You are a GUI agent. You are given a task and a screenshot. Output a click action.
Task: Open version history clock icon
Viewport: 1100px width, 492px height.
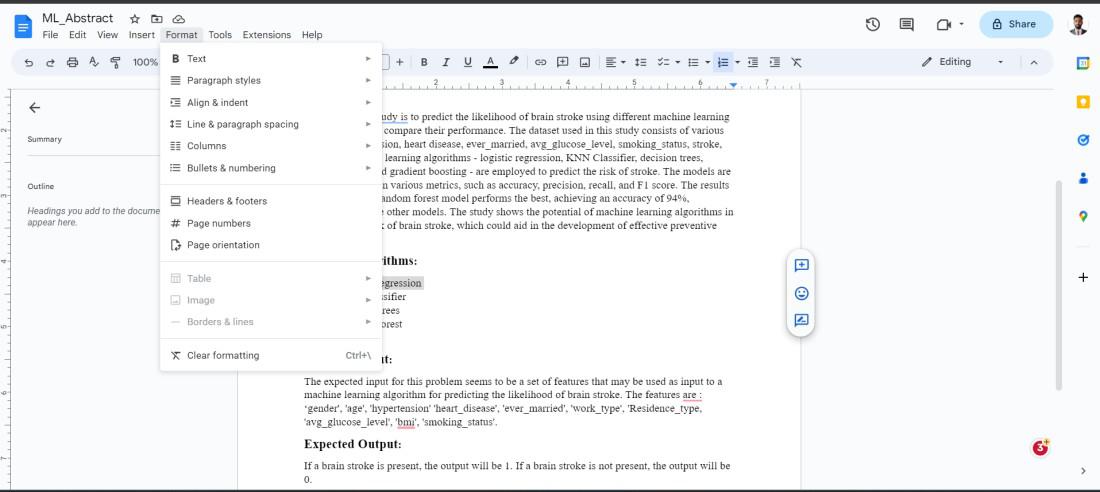(872, 25)
